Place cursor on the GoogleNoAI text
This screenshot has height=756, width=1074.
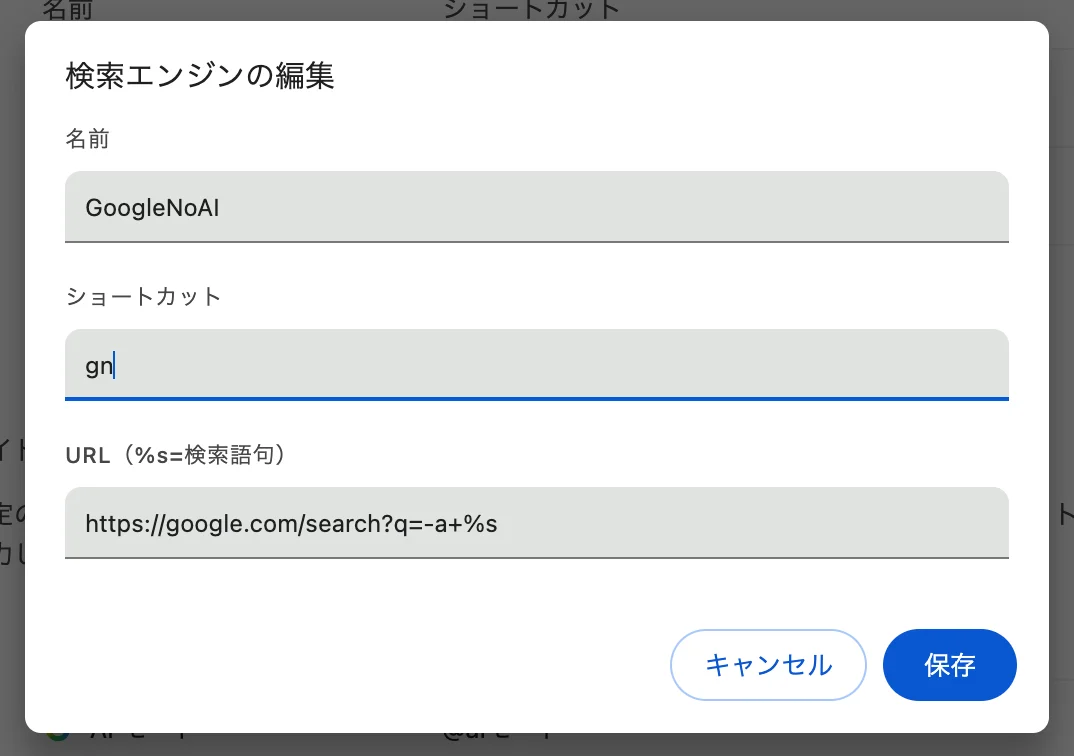point(152,207)
